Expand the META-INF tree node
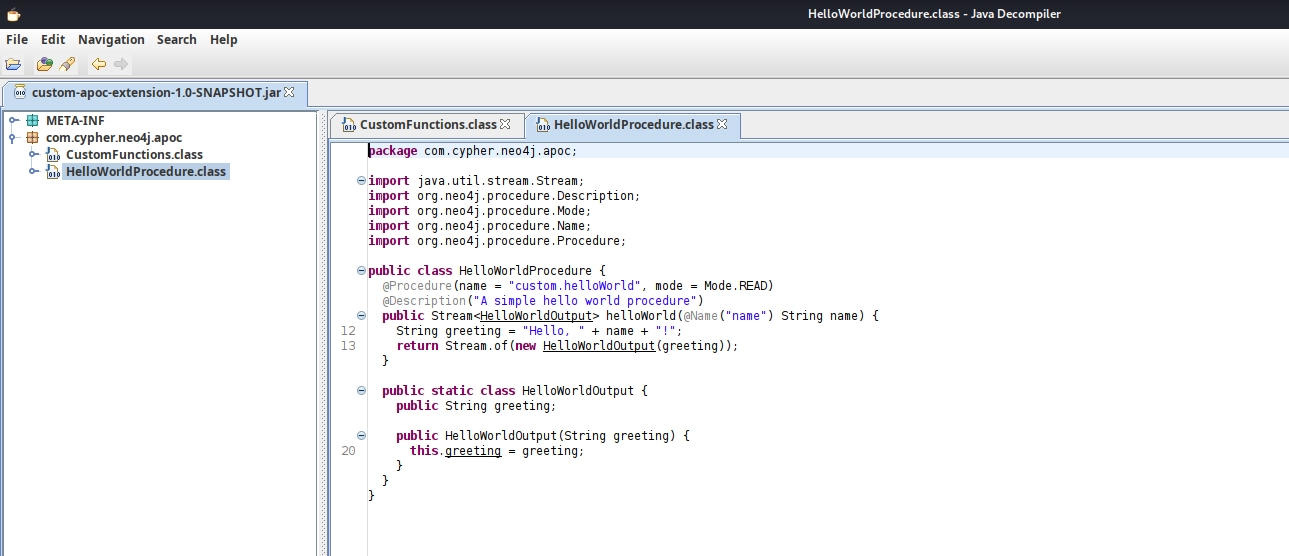 (14, 121)
